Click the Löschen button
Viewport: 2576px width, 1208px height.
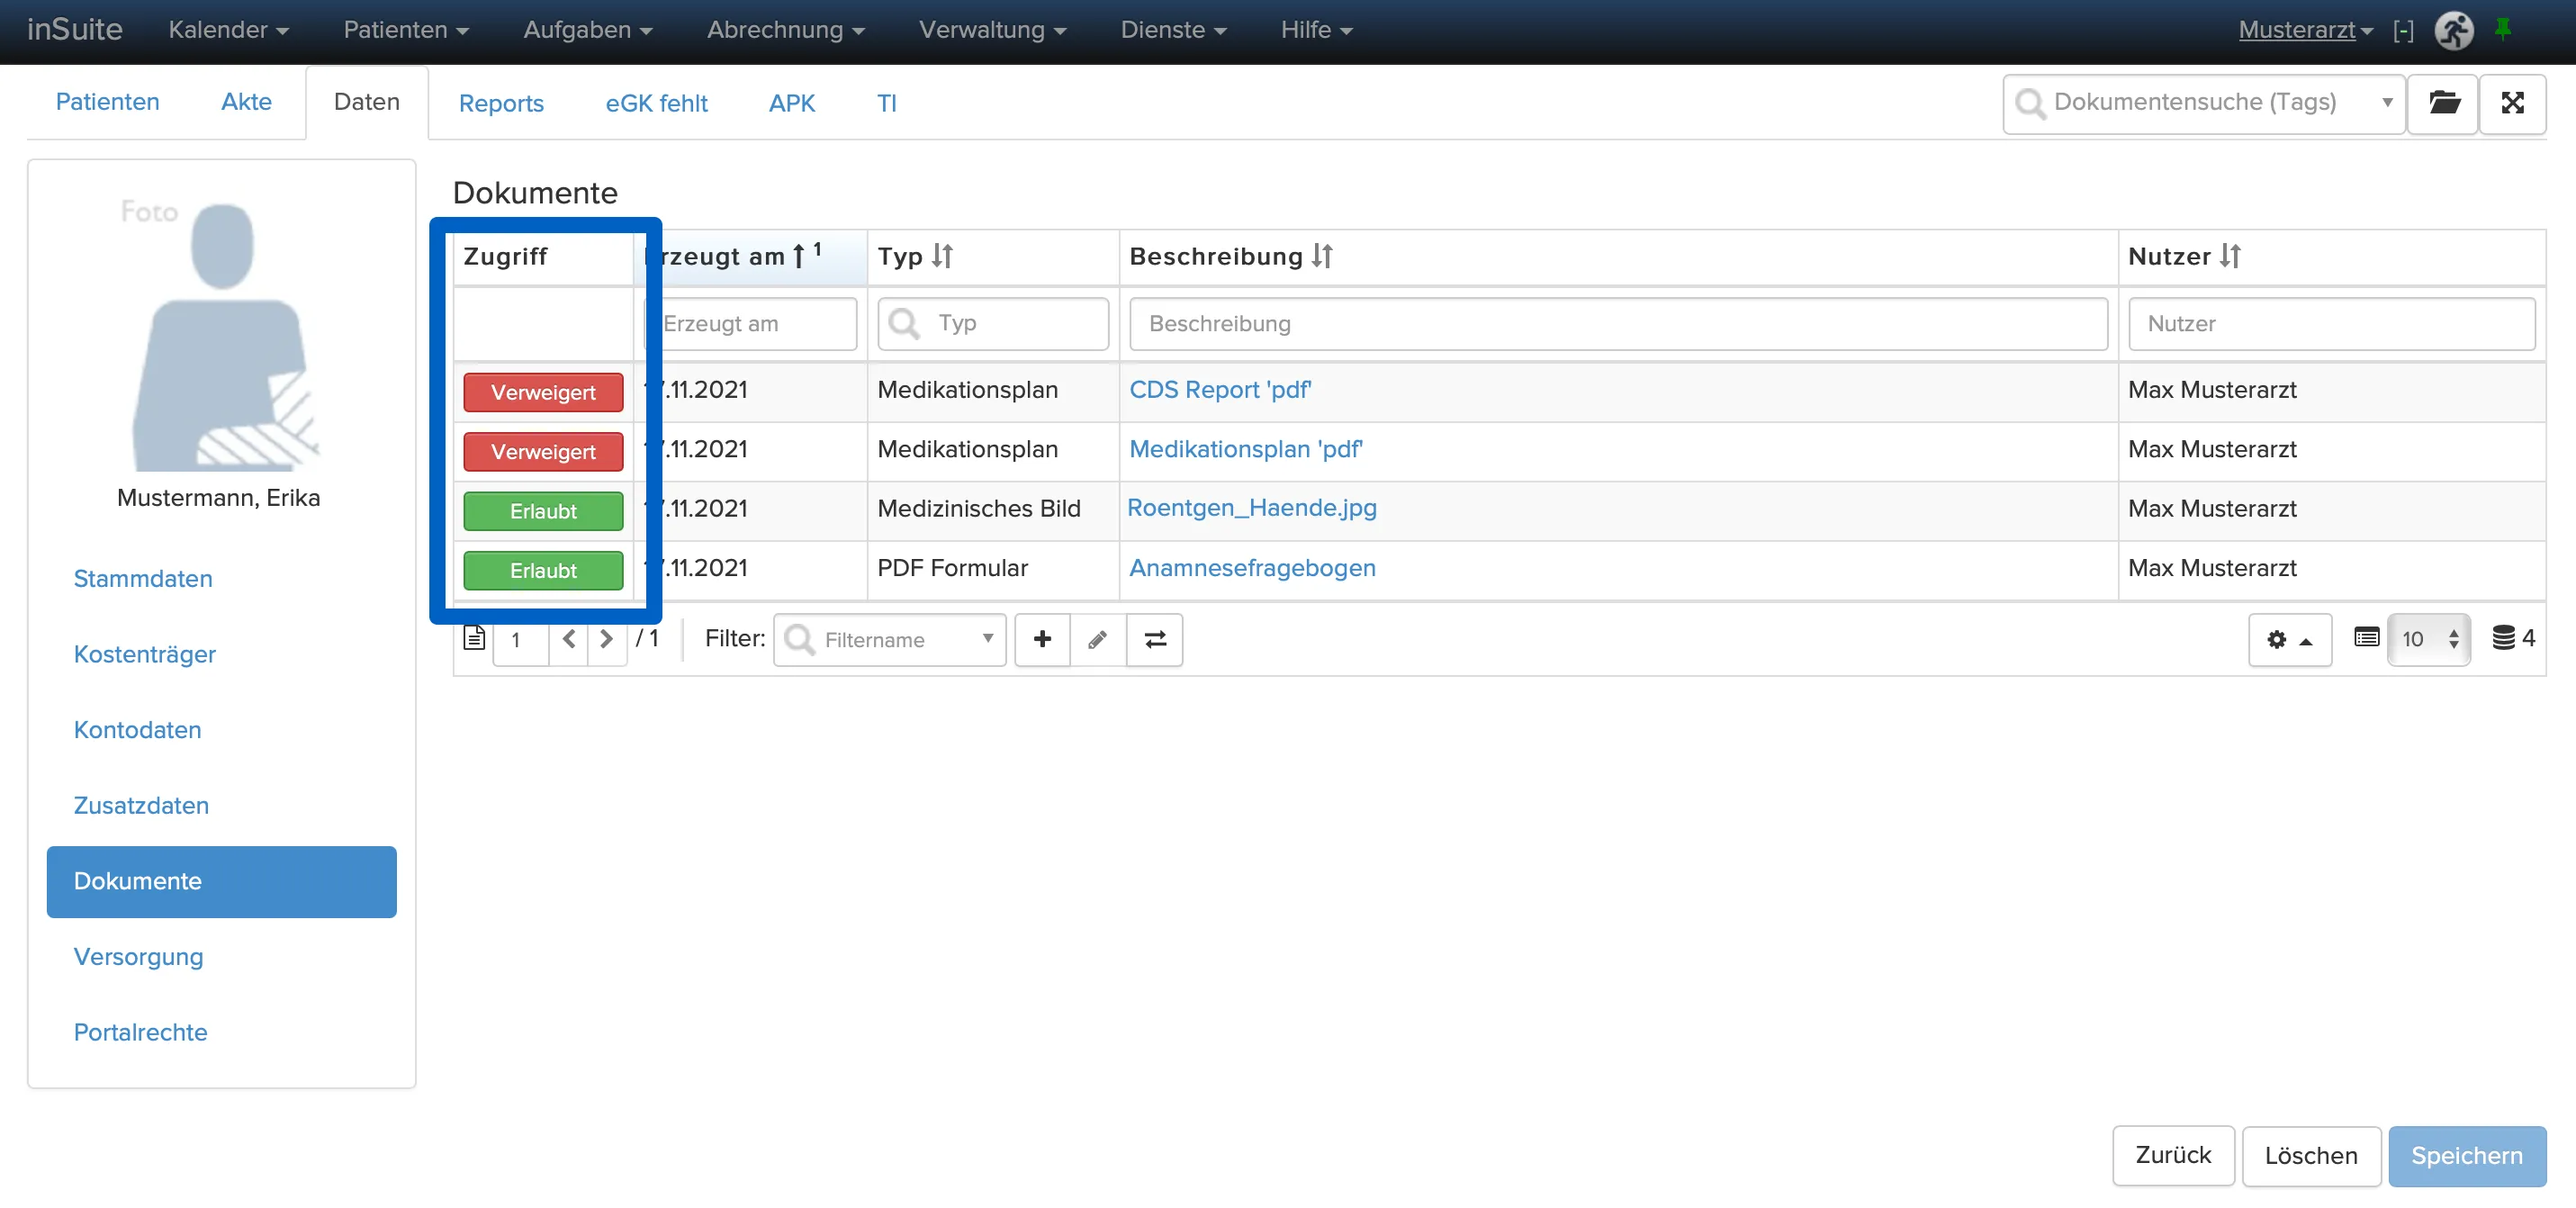[x=2310, y=1156]
